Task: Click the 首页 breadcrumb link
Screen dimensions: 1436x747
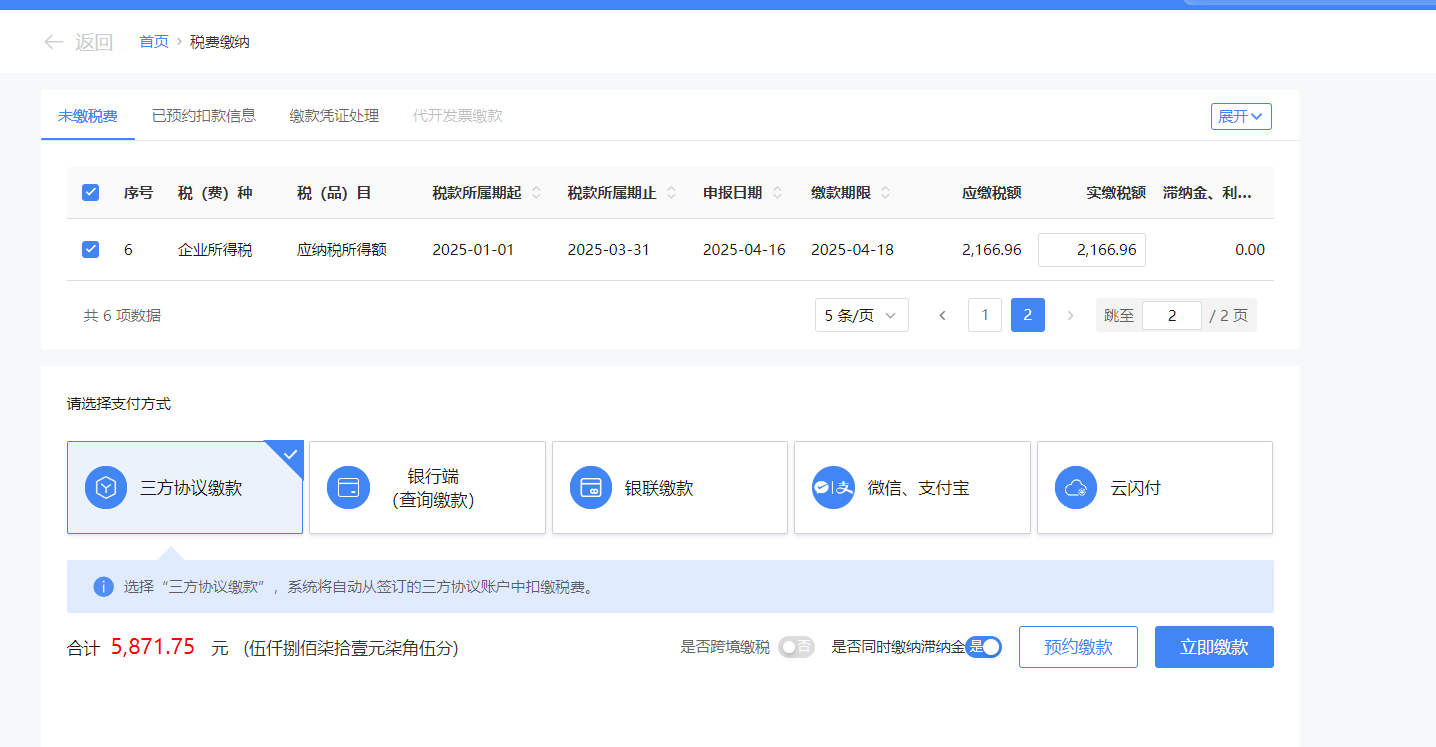Action: (x=154, y=42)
